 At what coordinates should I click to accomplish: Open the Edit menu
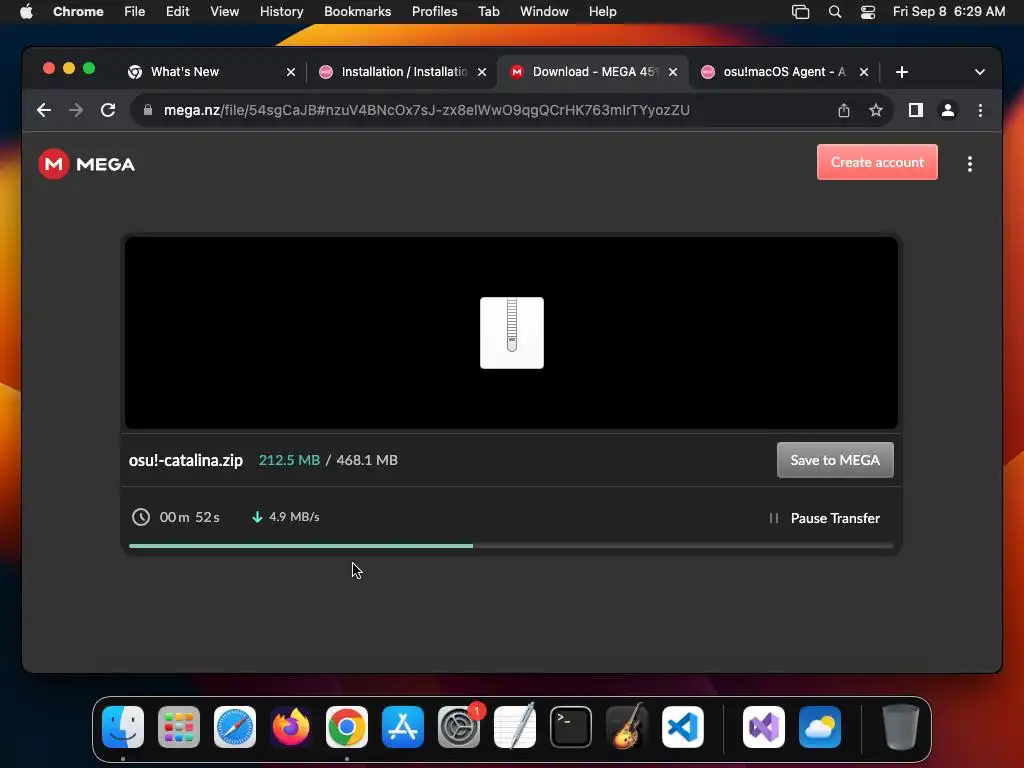[x=178, y=12]
